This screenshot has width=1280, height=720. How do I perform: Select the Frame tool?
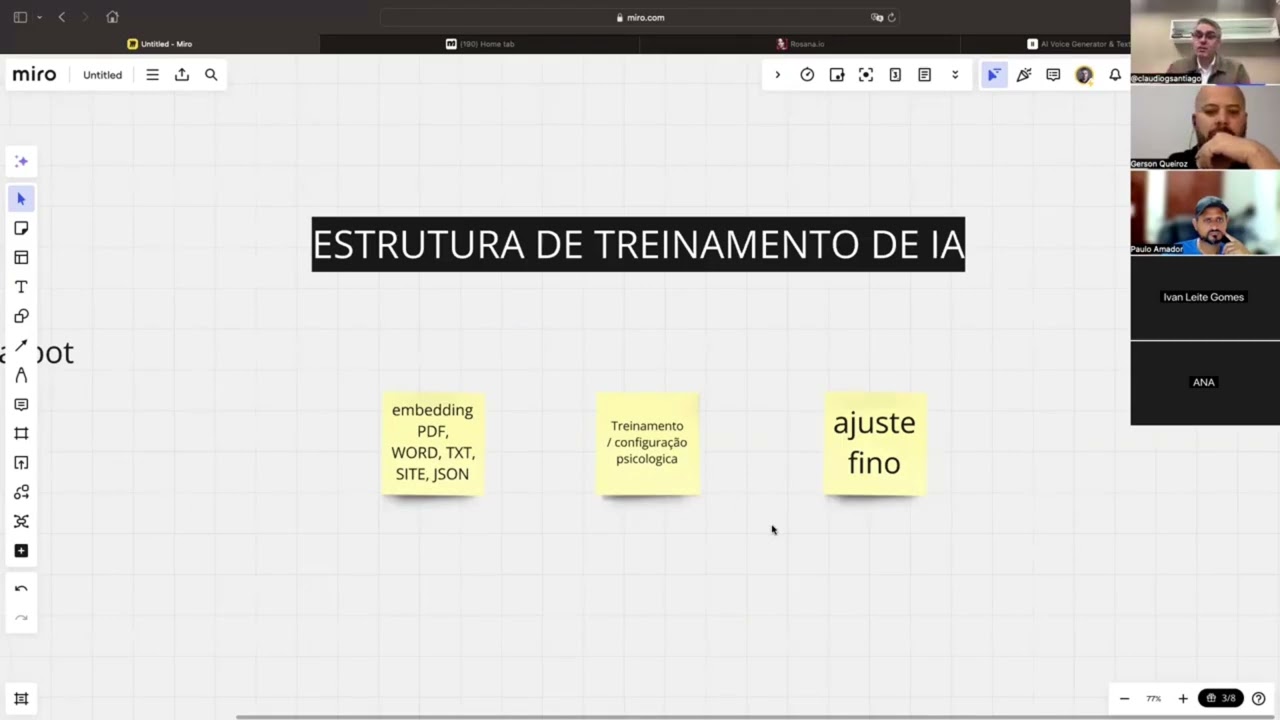click(x=21, y=433)
